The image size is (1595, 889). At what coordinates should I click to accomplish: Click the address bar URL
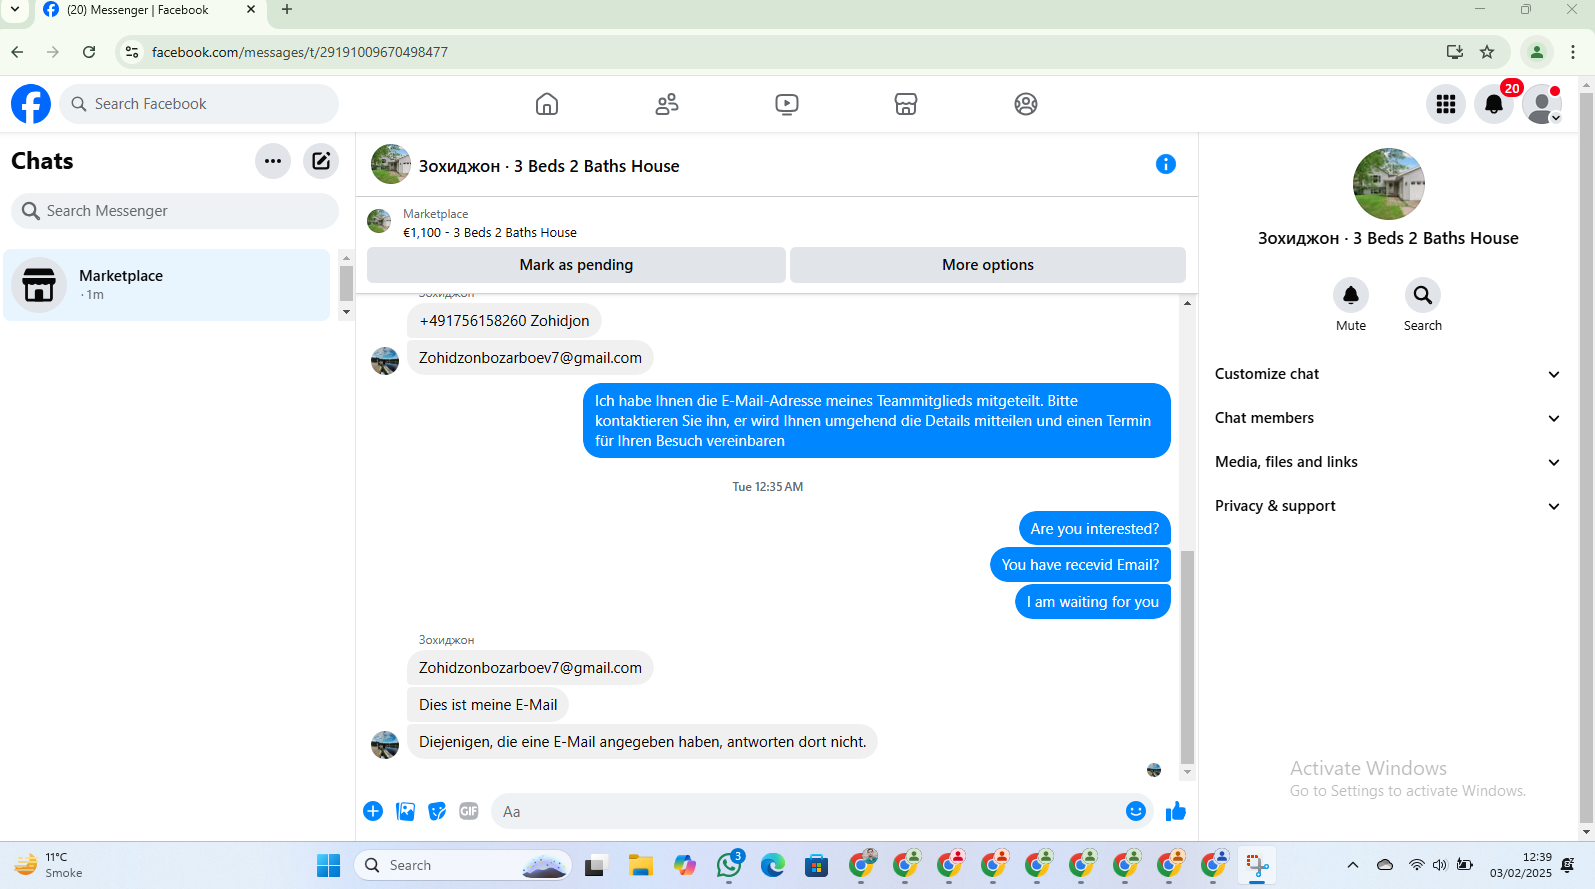pos(300,52)
